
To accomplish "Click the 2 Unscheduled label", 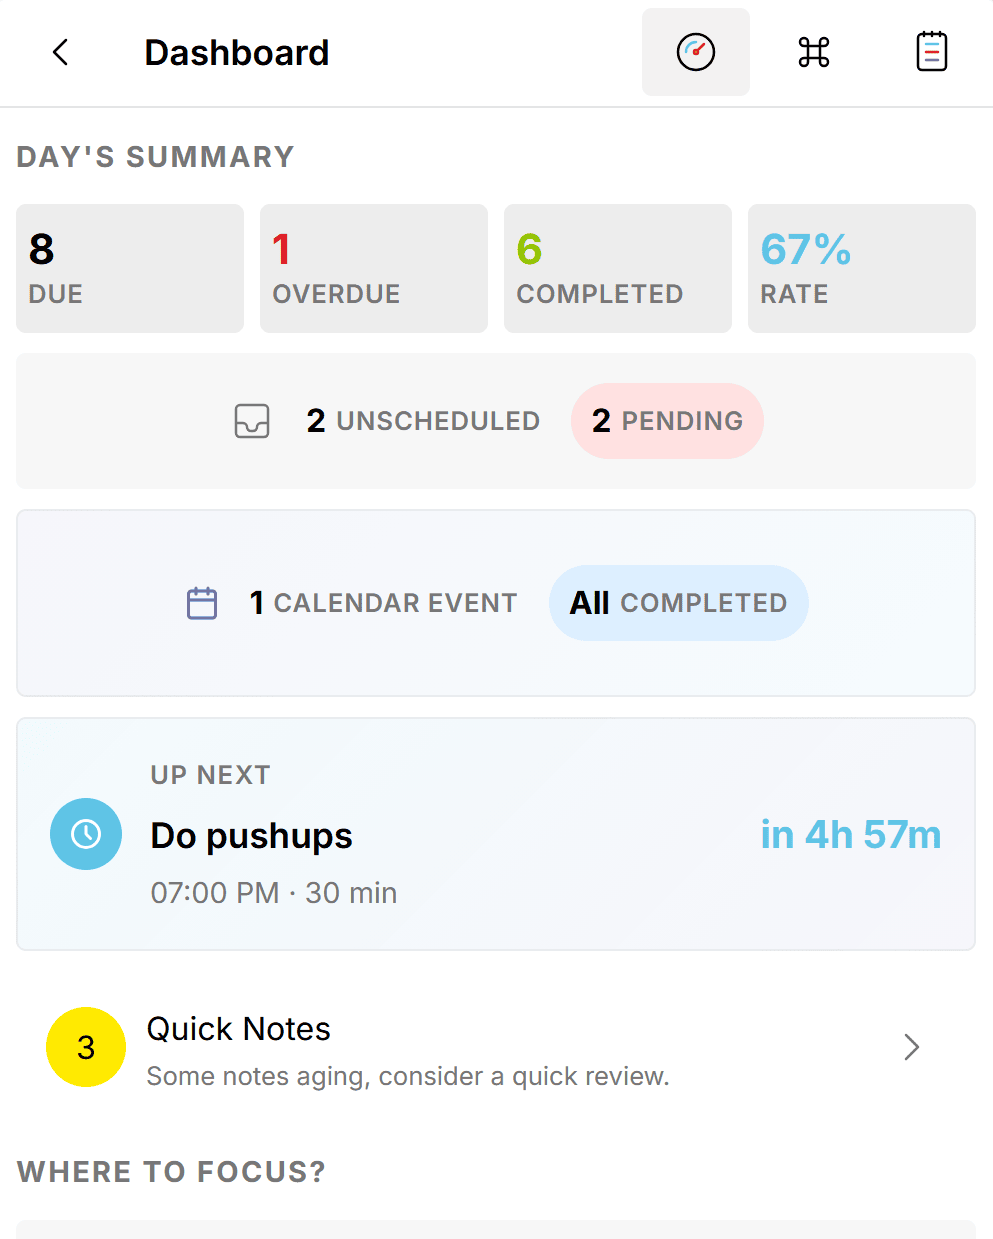I will 423,421.
